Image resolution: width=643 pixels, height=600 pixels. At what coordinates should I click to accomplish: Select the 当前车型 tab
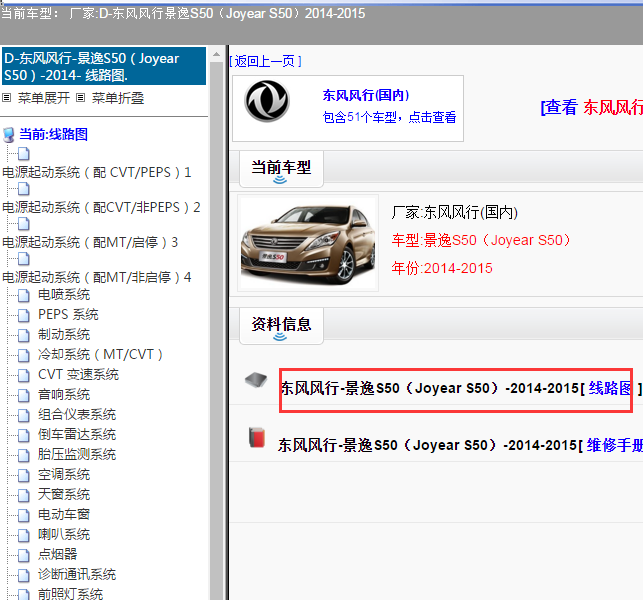point(281,169)
